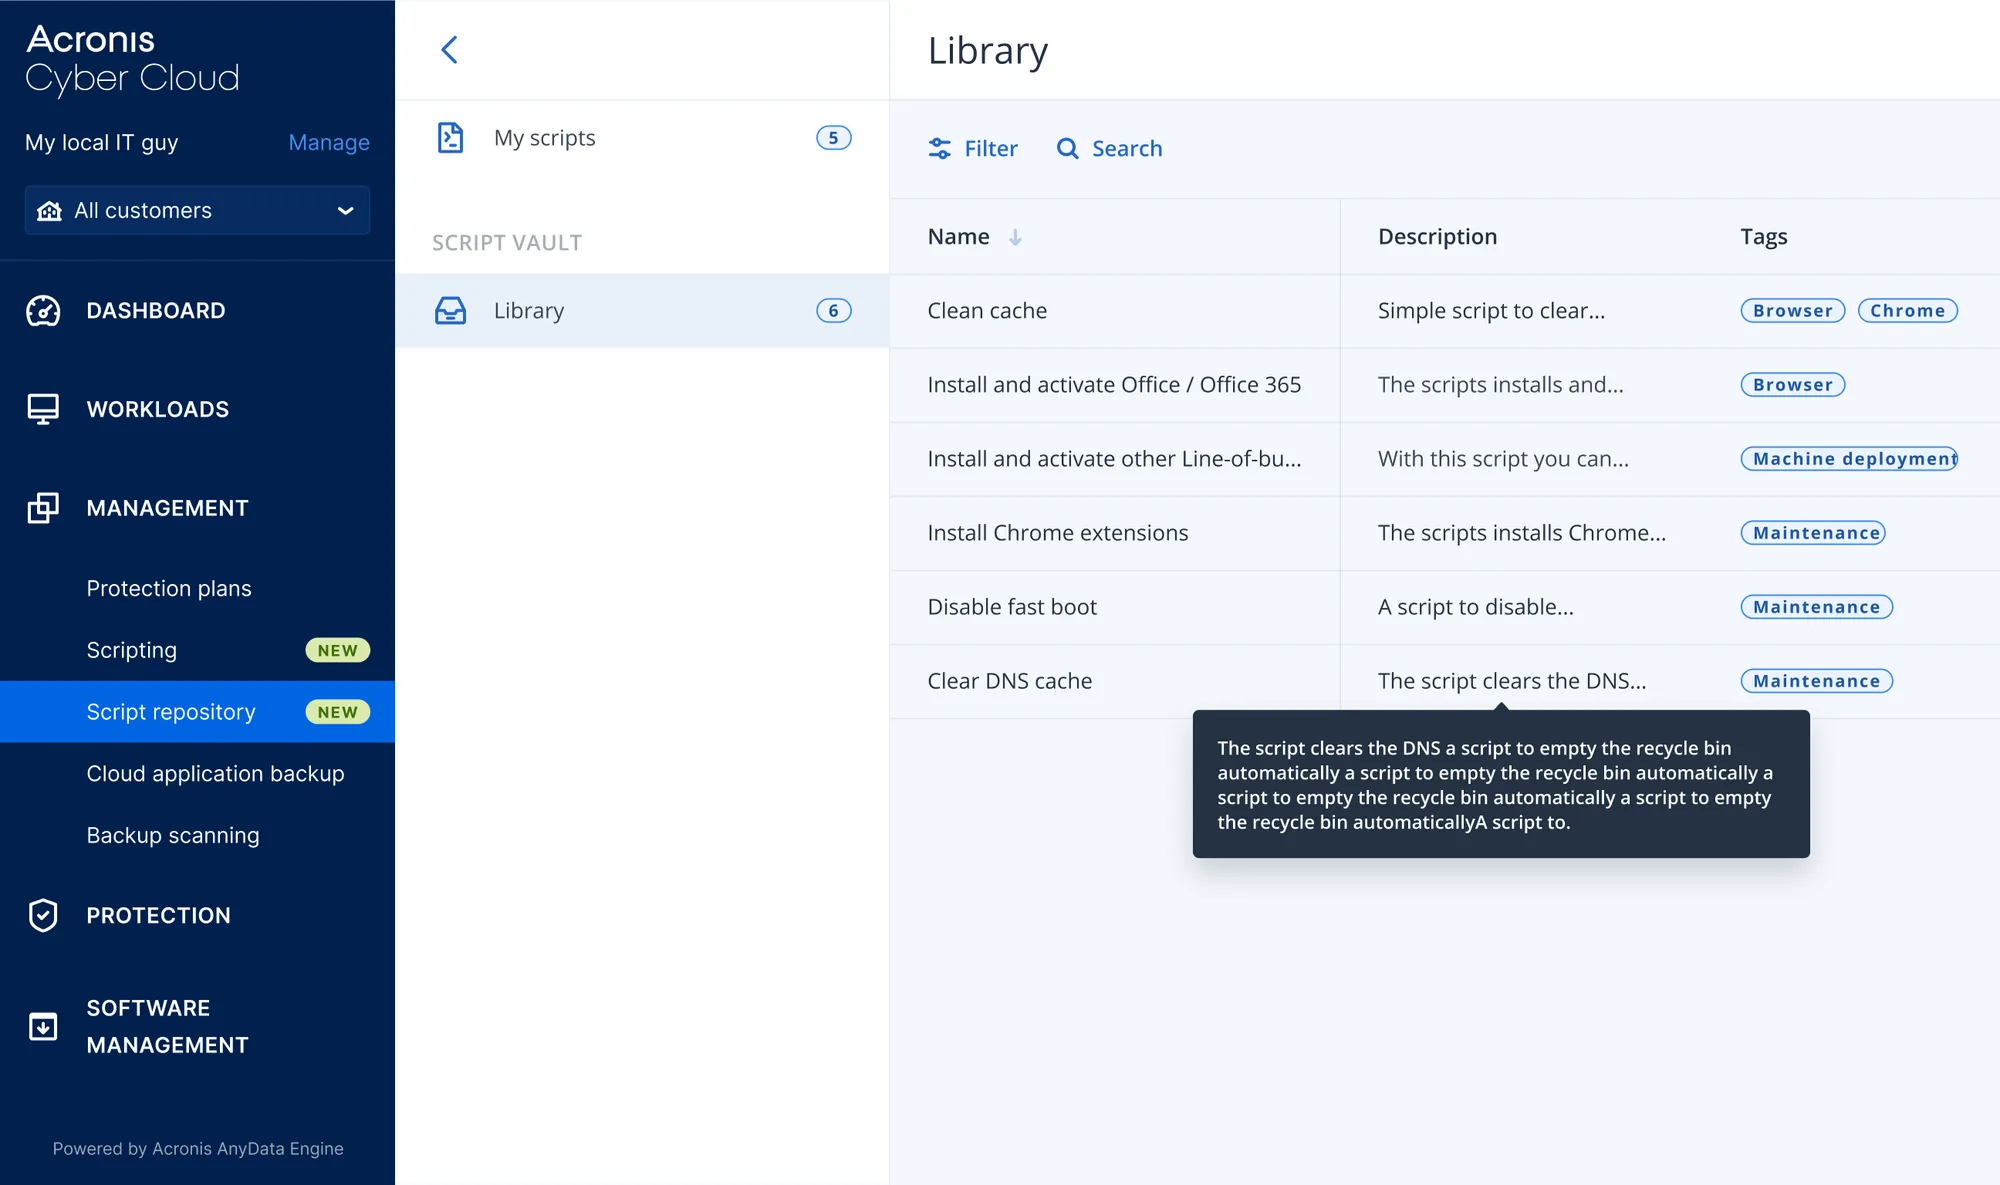Click the Manage link
The height and width of the screenshot is (1185, 2000).
(x=329, y=143)
